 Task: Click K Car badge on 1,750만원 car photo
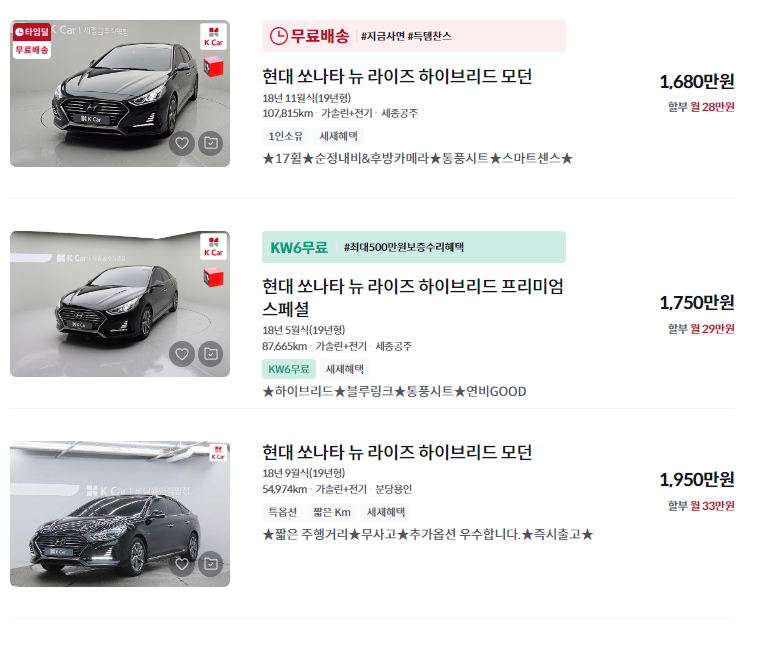tap(214, 247)
